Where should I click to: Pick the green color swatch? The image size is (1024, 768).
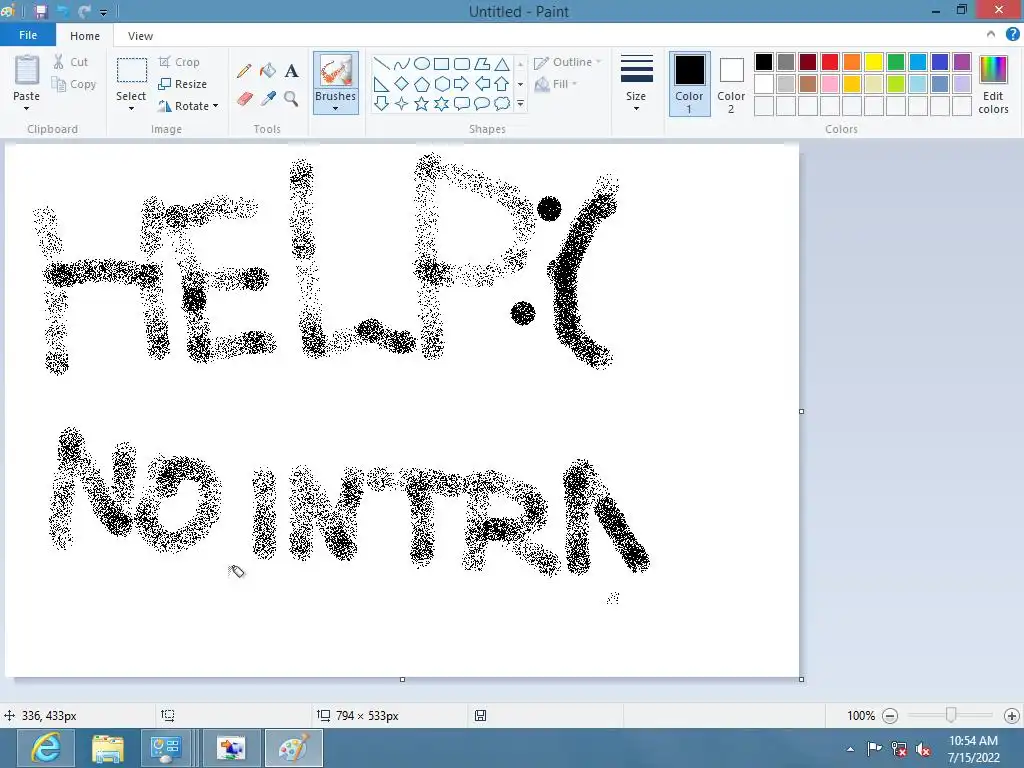coord(896,62)
